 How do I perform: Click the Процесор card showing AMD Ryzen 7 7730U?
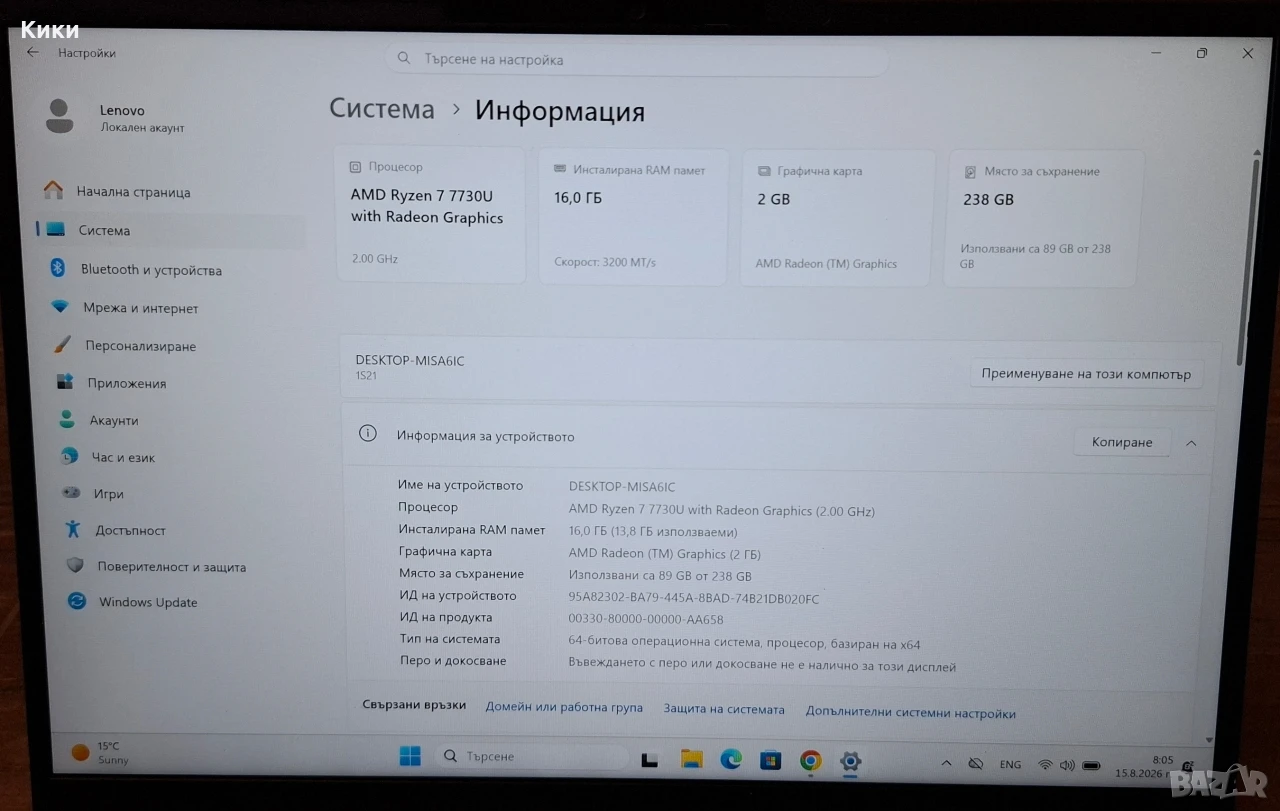[430, 214]
